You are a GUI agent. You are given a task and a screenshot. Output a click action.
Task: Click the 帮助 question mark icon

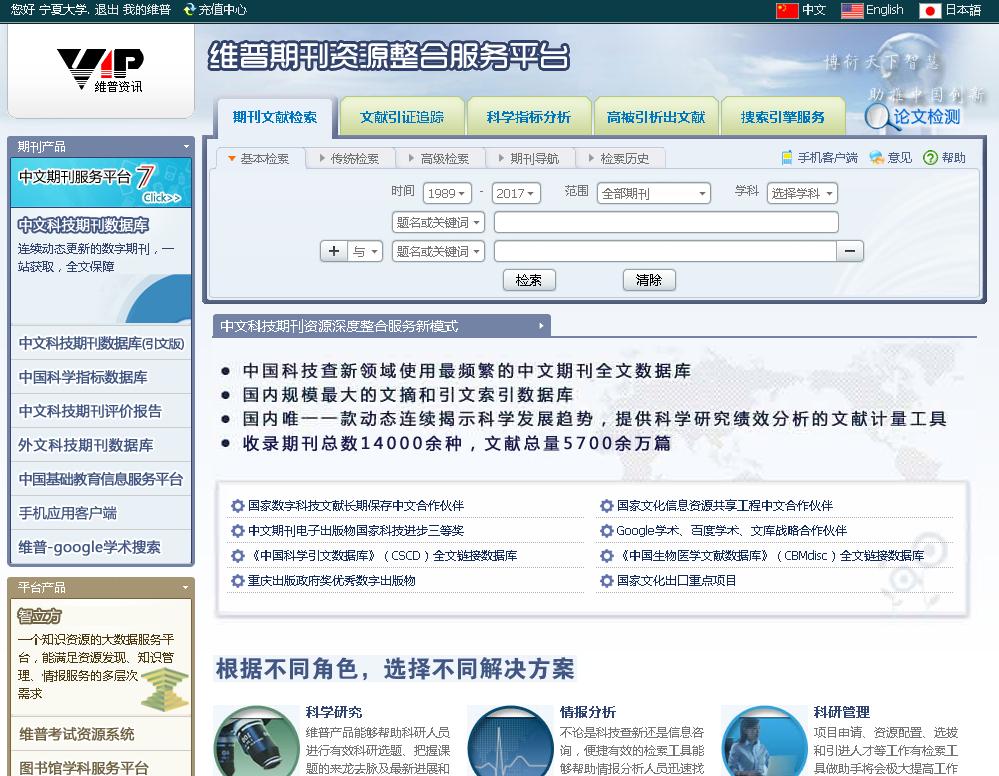pos(930,157)
